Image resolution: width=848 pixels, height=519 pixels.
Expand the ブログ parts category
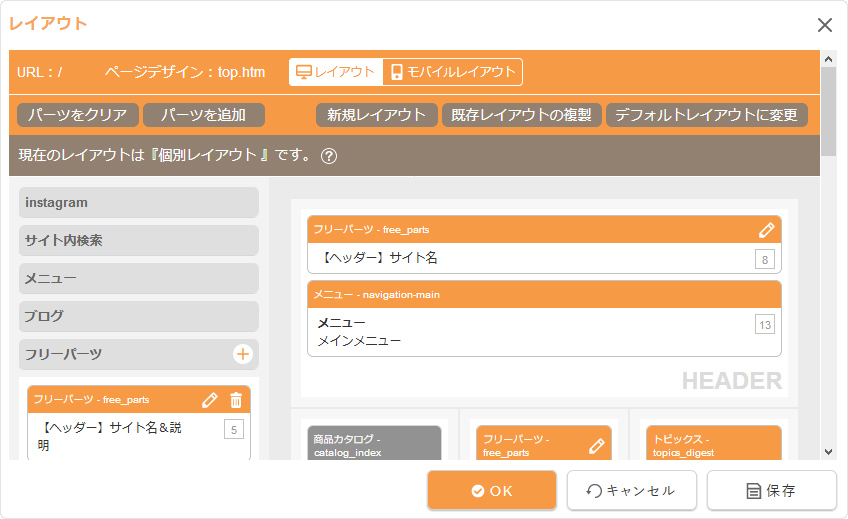tap(138, 316)
